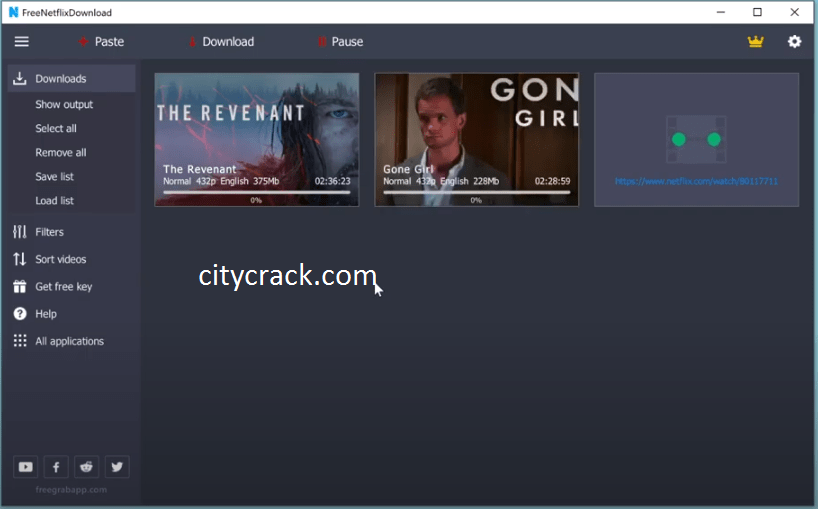This screenshot has width=818, height=509.
Task: Select The Revenant video thumbnail
Action: (257, 140)
